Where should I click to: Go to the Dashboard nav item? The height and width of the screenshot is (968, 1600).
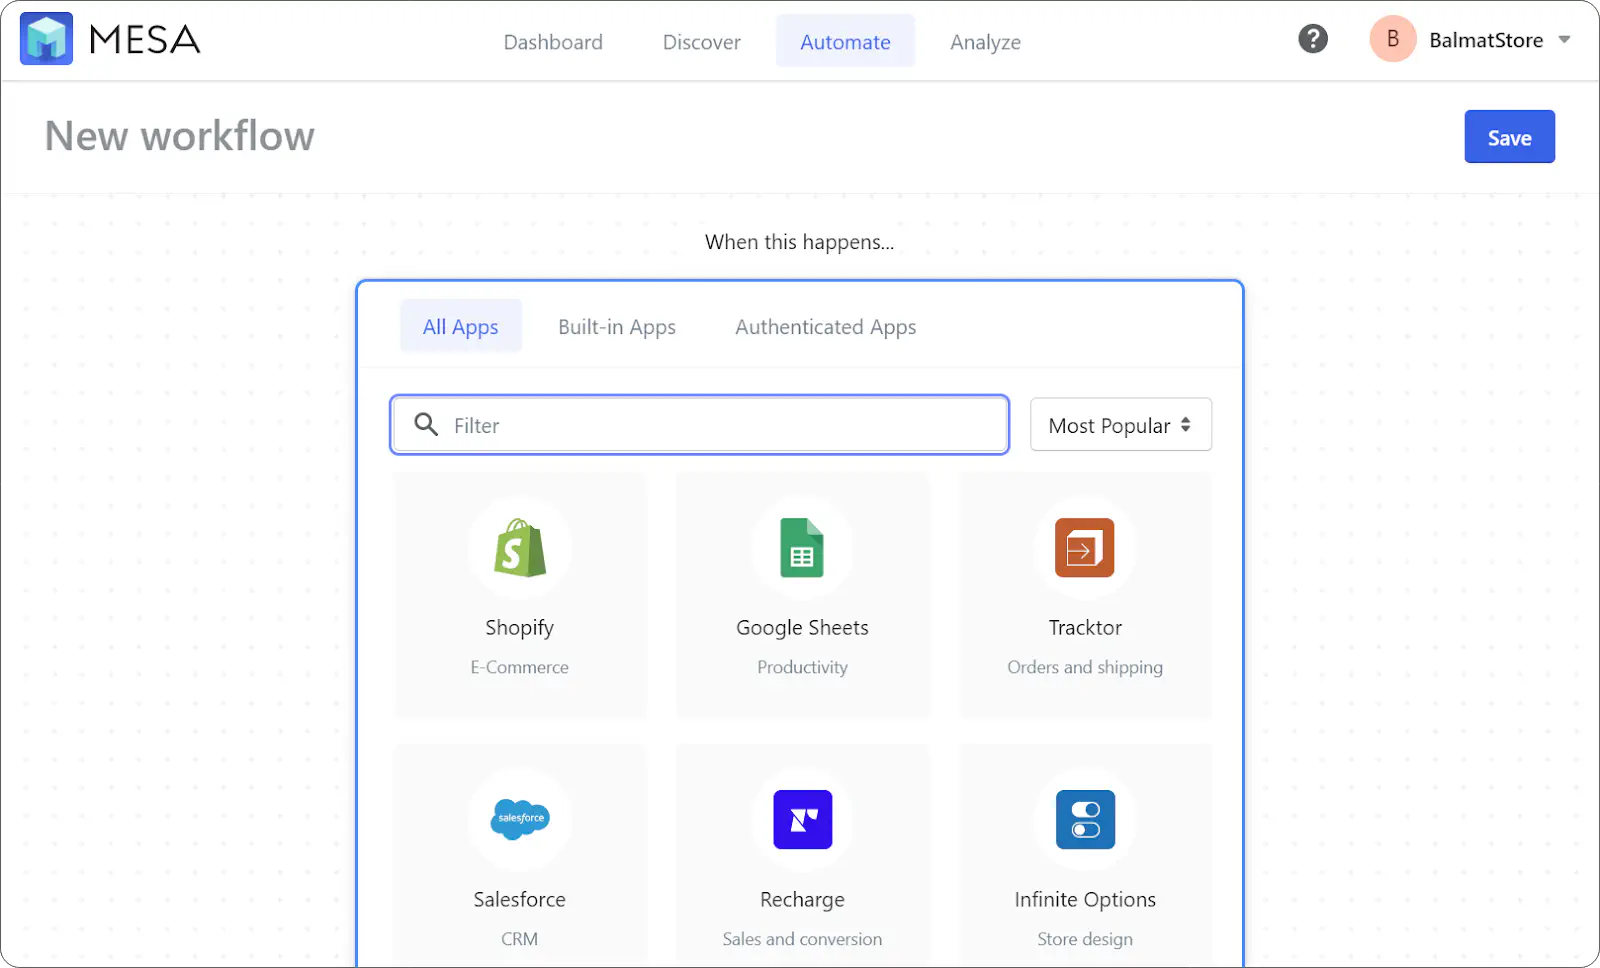553,42
